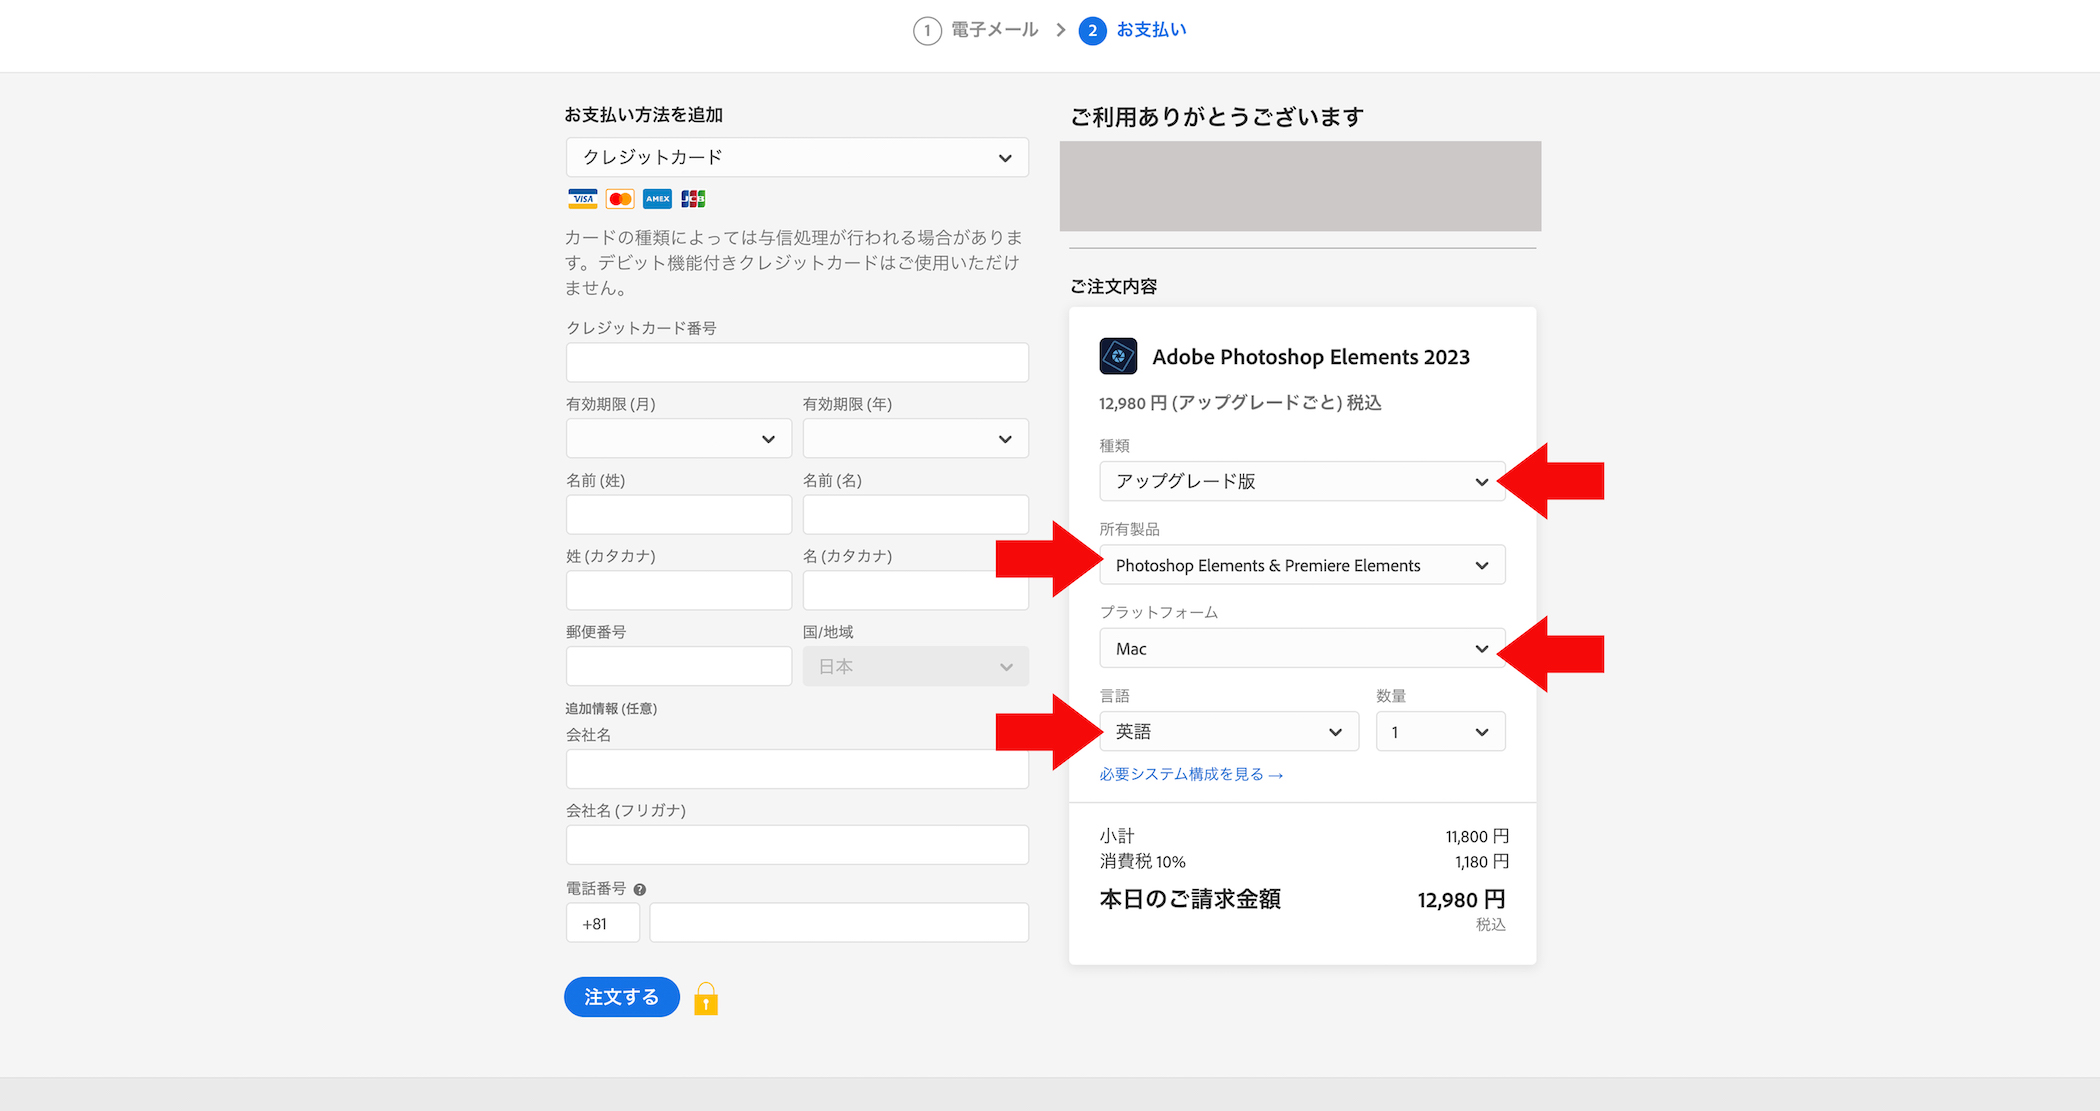Open the アップグレード版 type dropdown
This screenshot has height=1111, width=2100.
(1301, 482)
